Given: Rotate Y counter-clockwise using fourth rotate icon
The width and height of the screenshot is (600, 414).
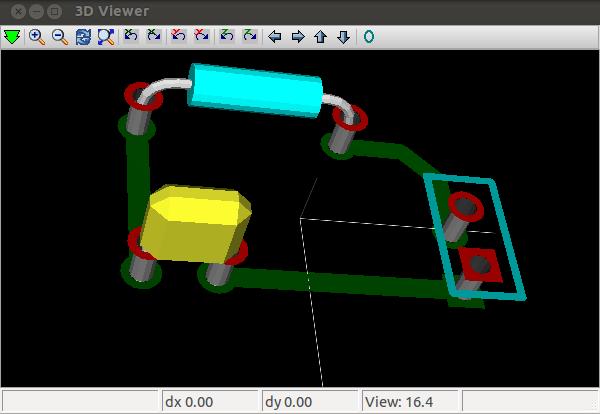Looking at the screenshot, I should (x=201, y=37).
